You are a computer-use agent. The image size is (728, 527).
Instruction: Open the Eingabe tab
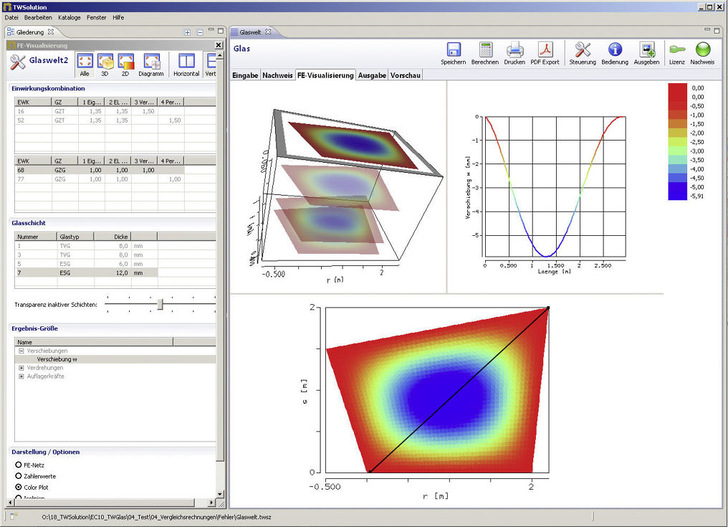pyautogui.click(x=245, y=76)
